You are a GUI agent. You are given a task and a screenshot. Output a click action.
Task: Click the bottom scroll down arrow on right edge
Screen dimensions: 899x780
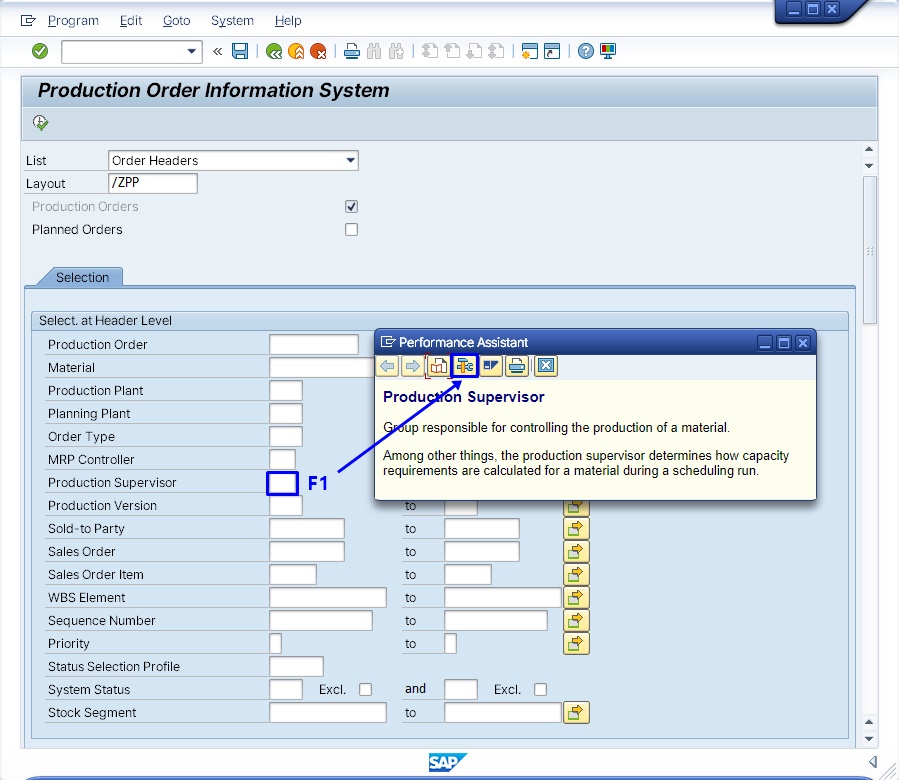869,739
